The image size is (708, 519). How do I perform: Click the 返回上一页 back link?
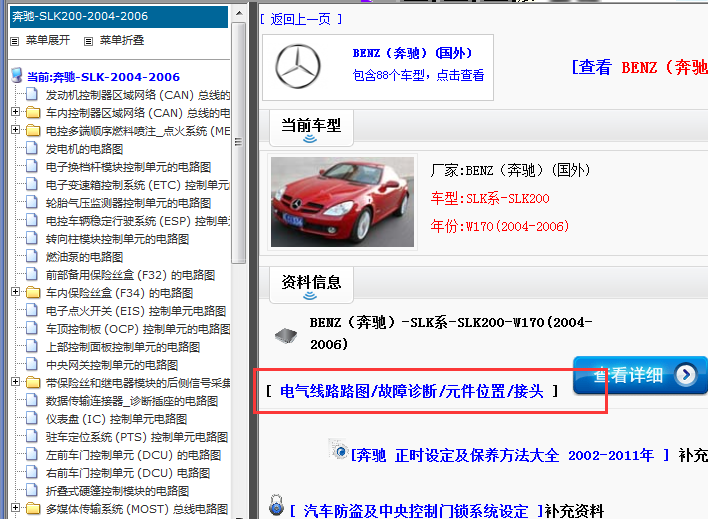click(x=301, y=19)
